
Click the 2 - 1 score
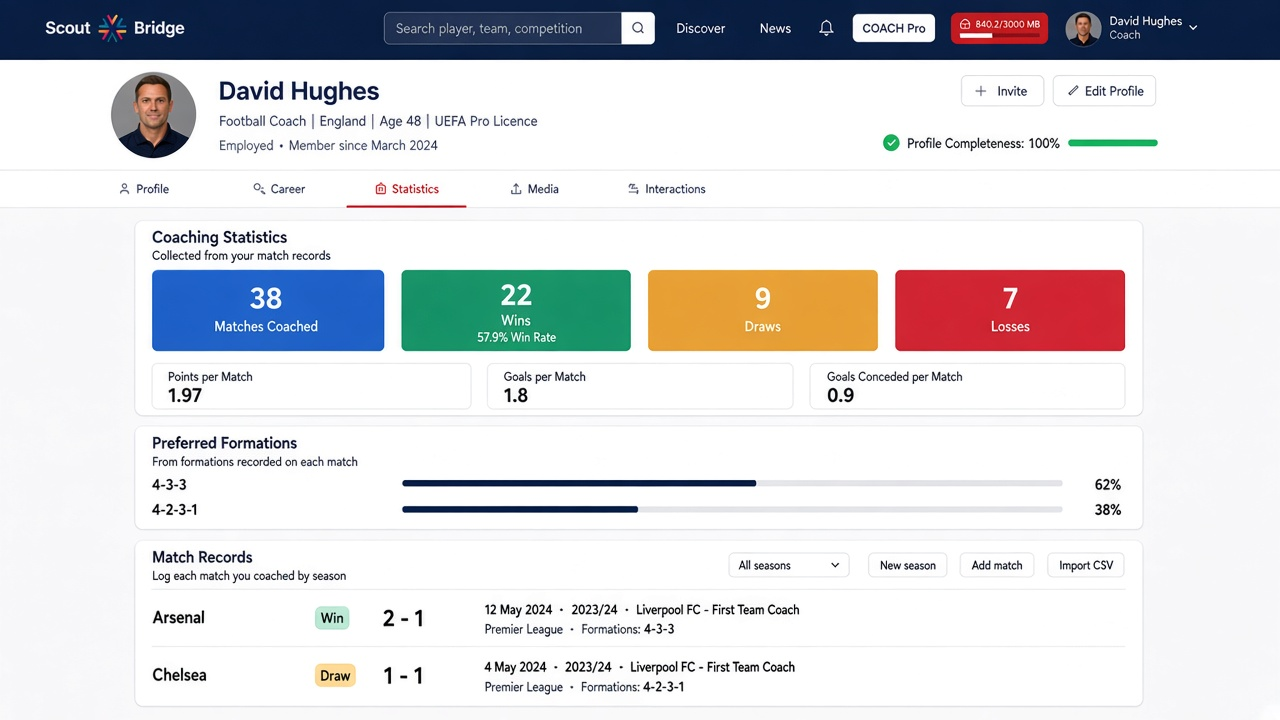coord(404,619)
